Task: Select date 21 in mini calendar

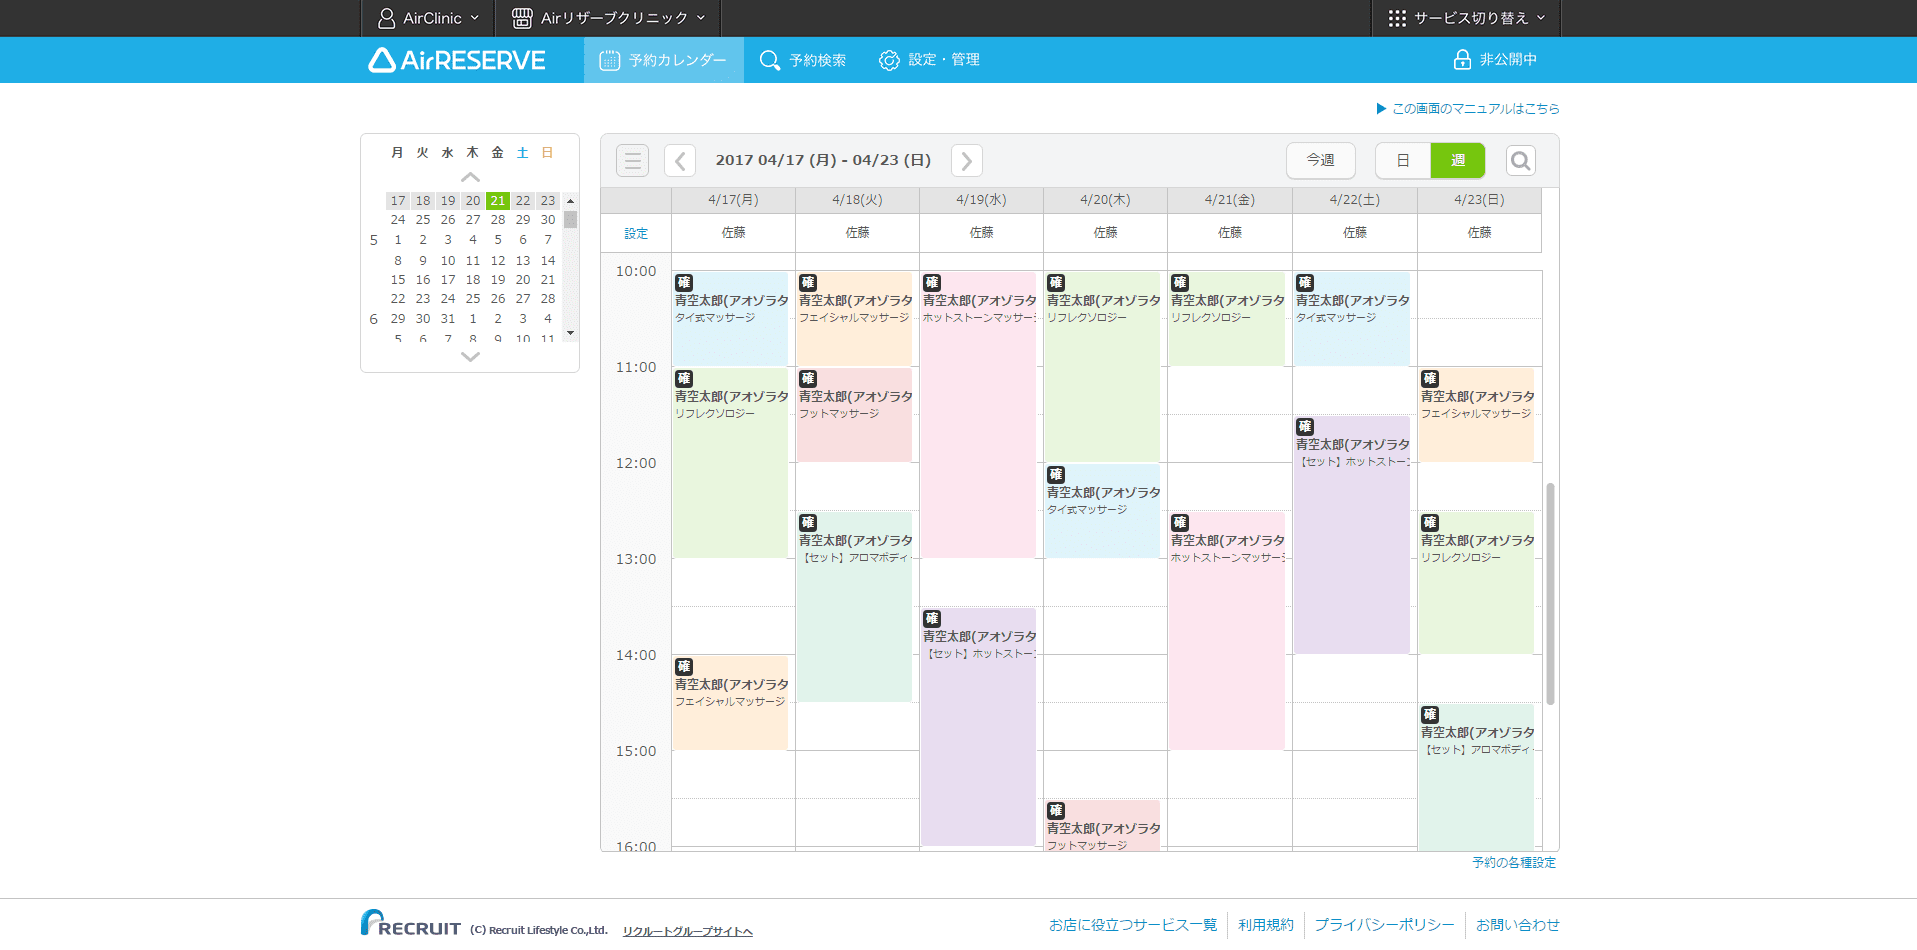Action: coord(497,201)
